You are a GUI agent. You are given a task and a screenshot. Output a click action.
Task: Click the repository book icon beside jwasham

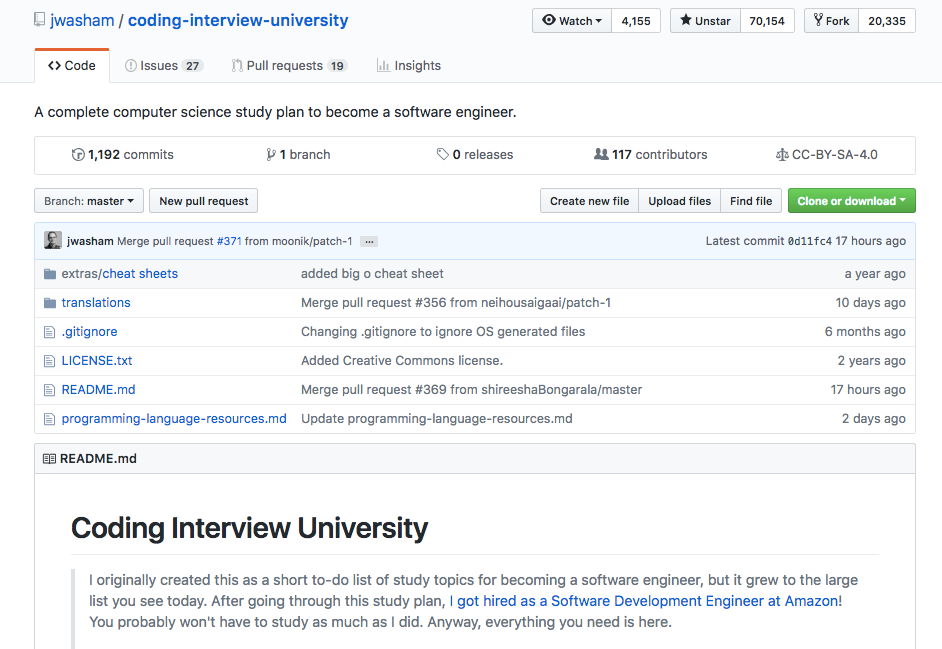point(39,20)
